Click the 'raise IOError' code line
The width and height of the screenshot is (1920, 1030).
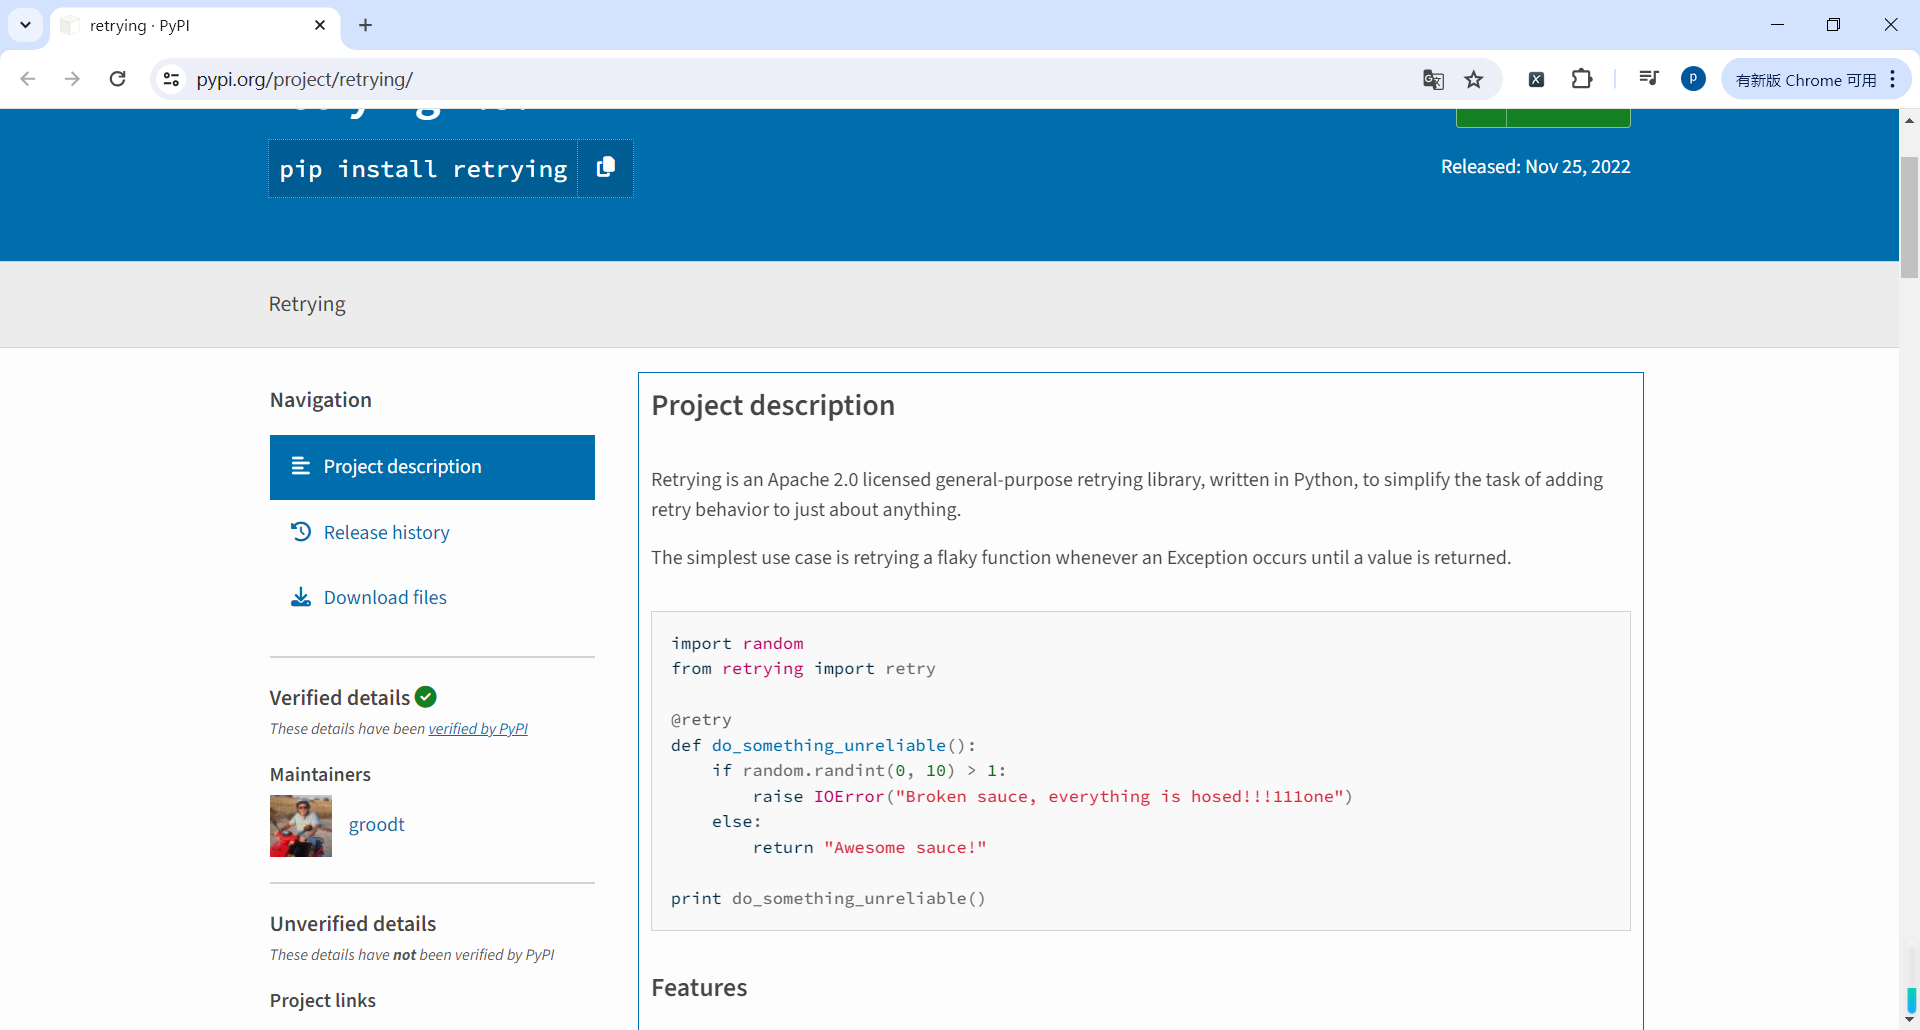[x=1052, y=797]
